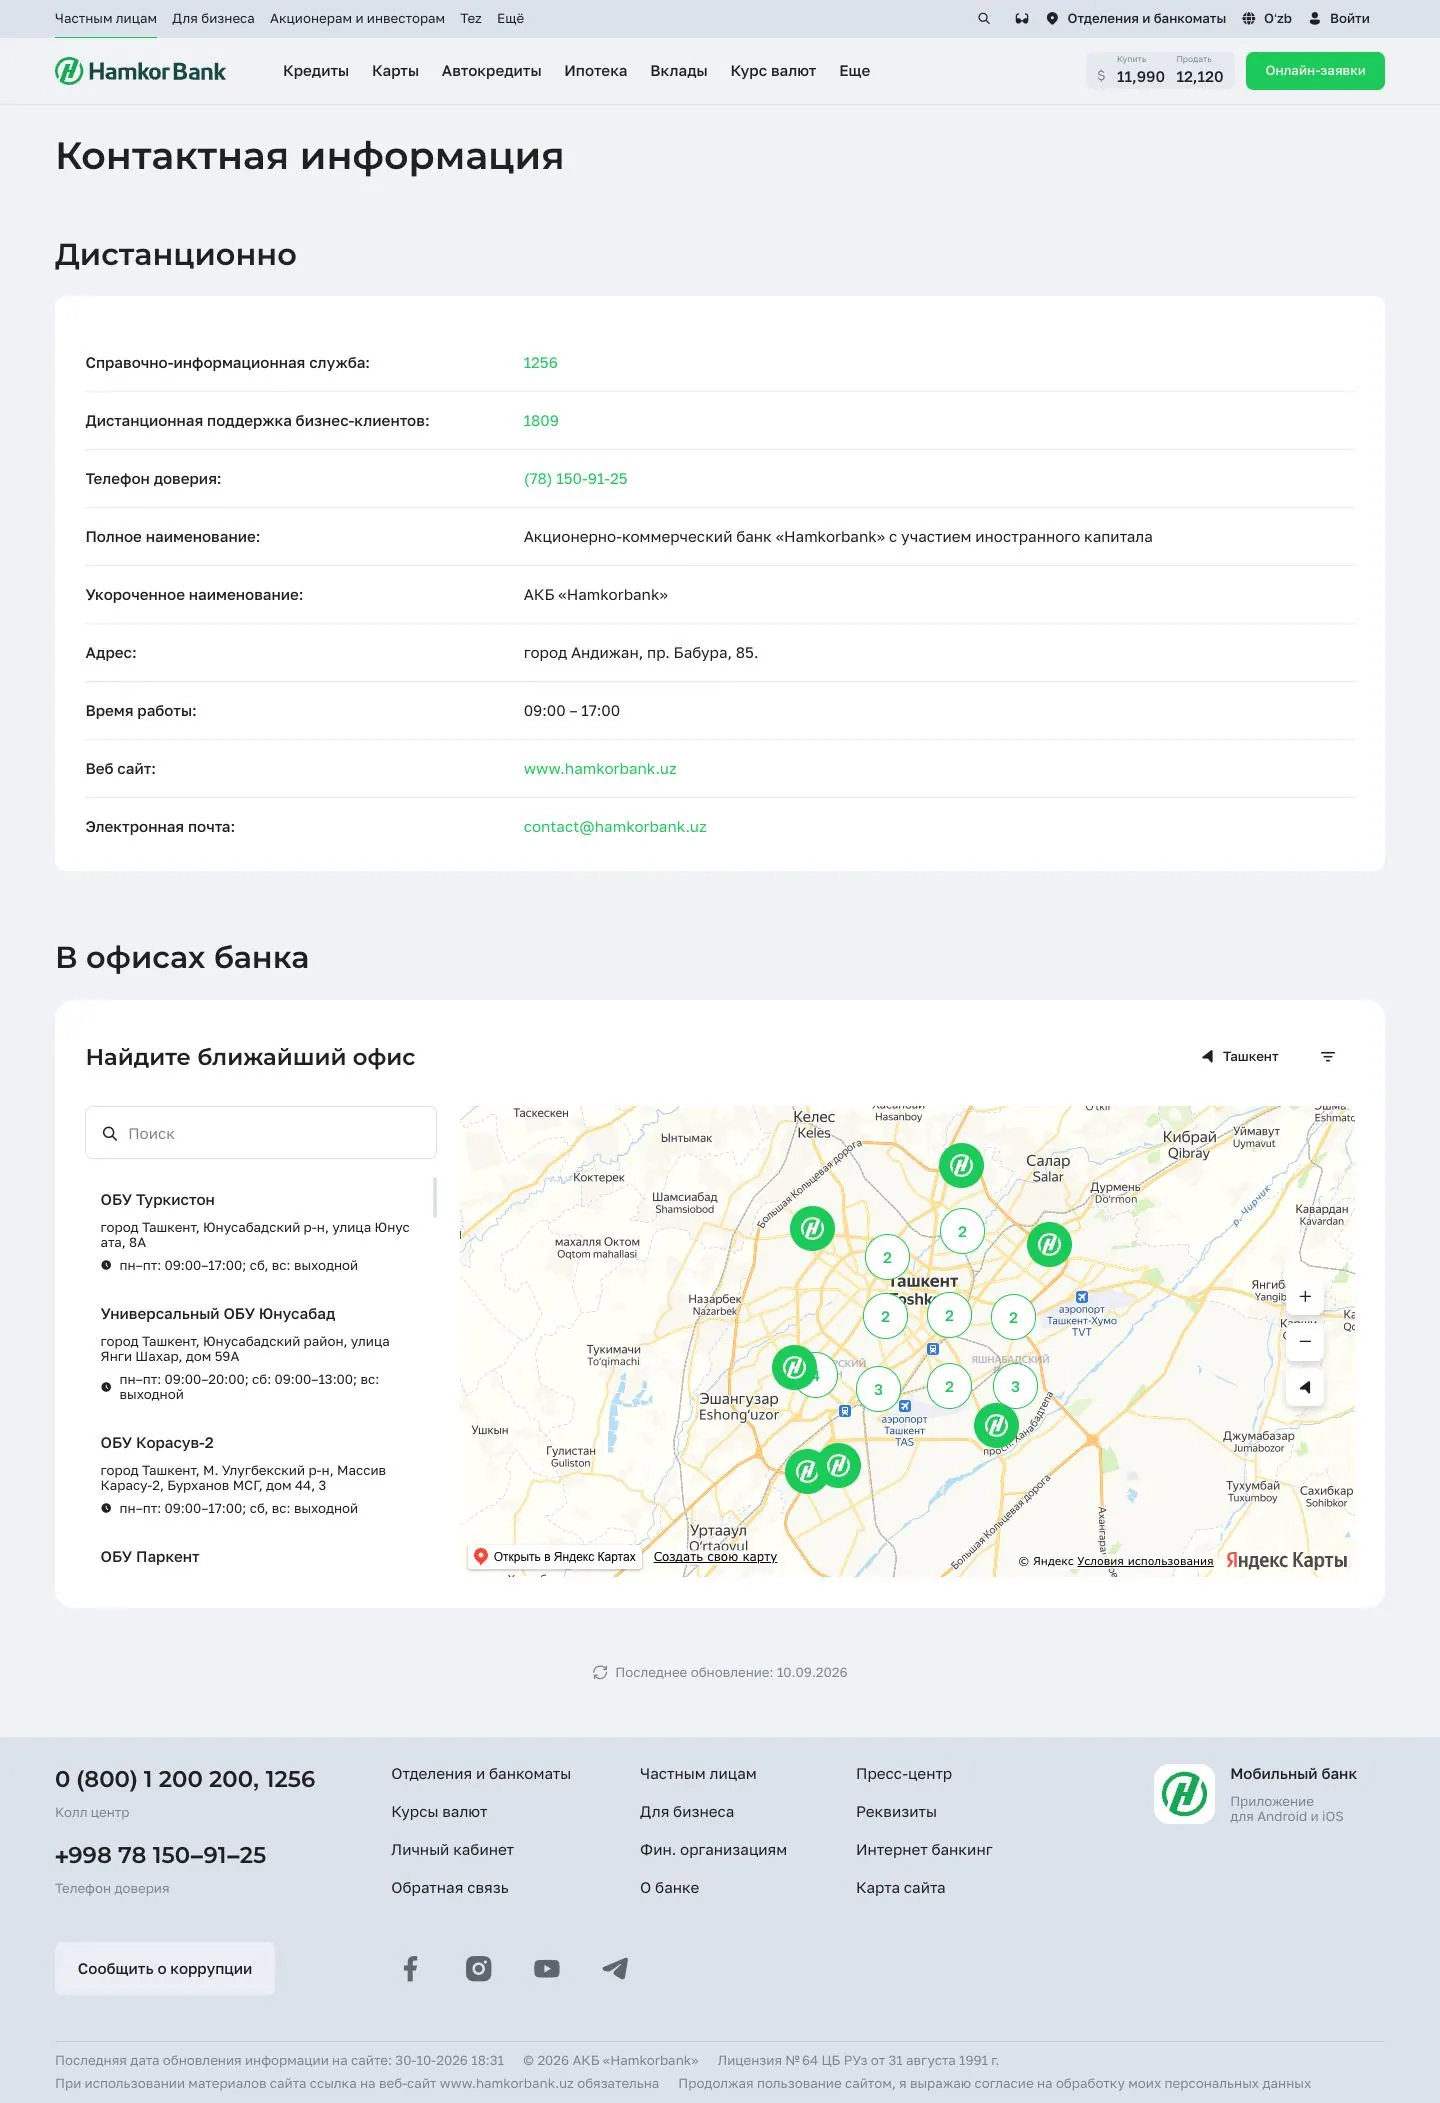
Task: Open the office filter icon beside Ташкент
Action: click(1328, 1057)
